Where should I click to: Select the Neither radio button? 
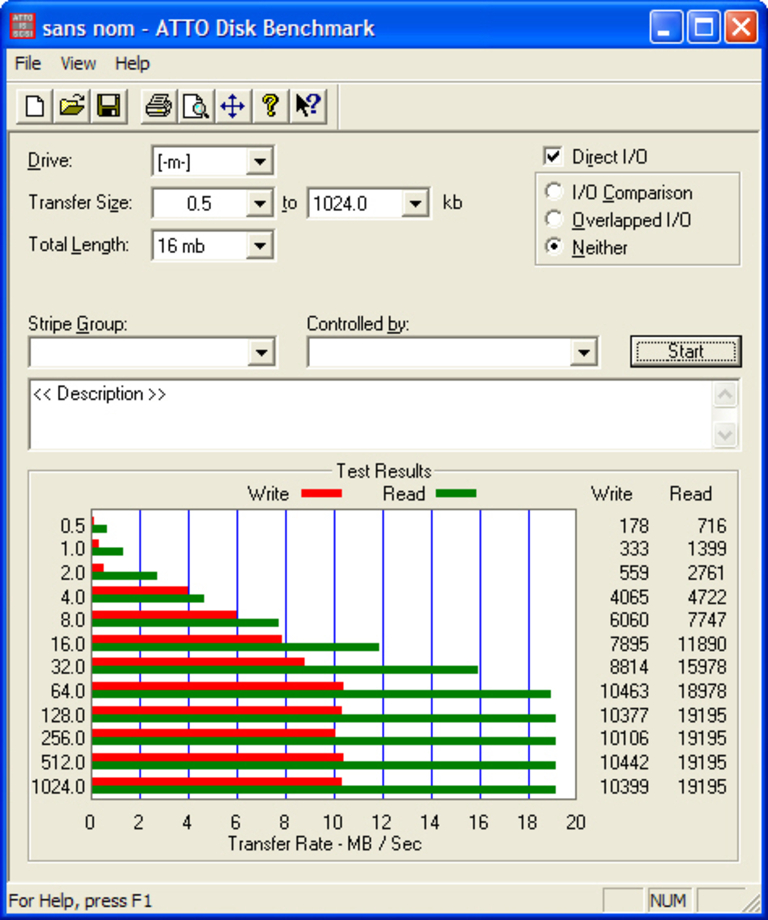[553, 247]
